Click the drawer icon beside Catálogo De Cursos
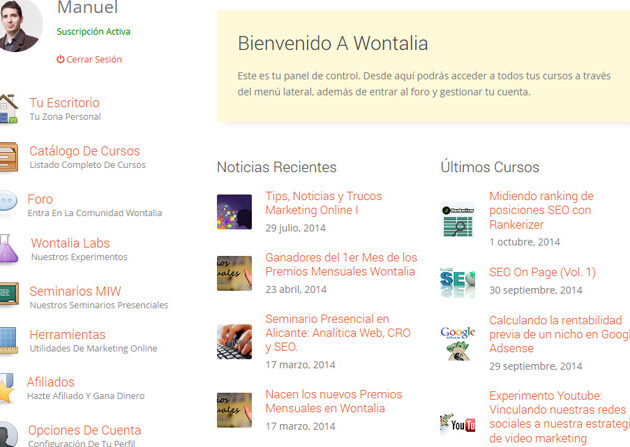Viewport: 630px width, 447px height. click(x=8, y=157)
